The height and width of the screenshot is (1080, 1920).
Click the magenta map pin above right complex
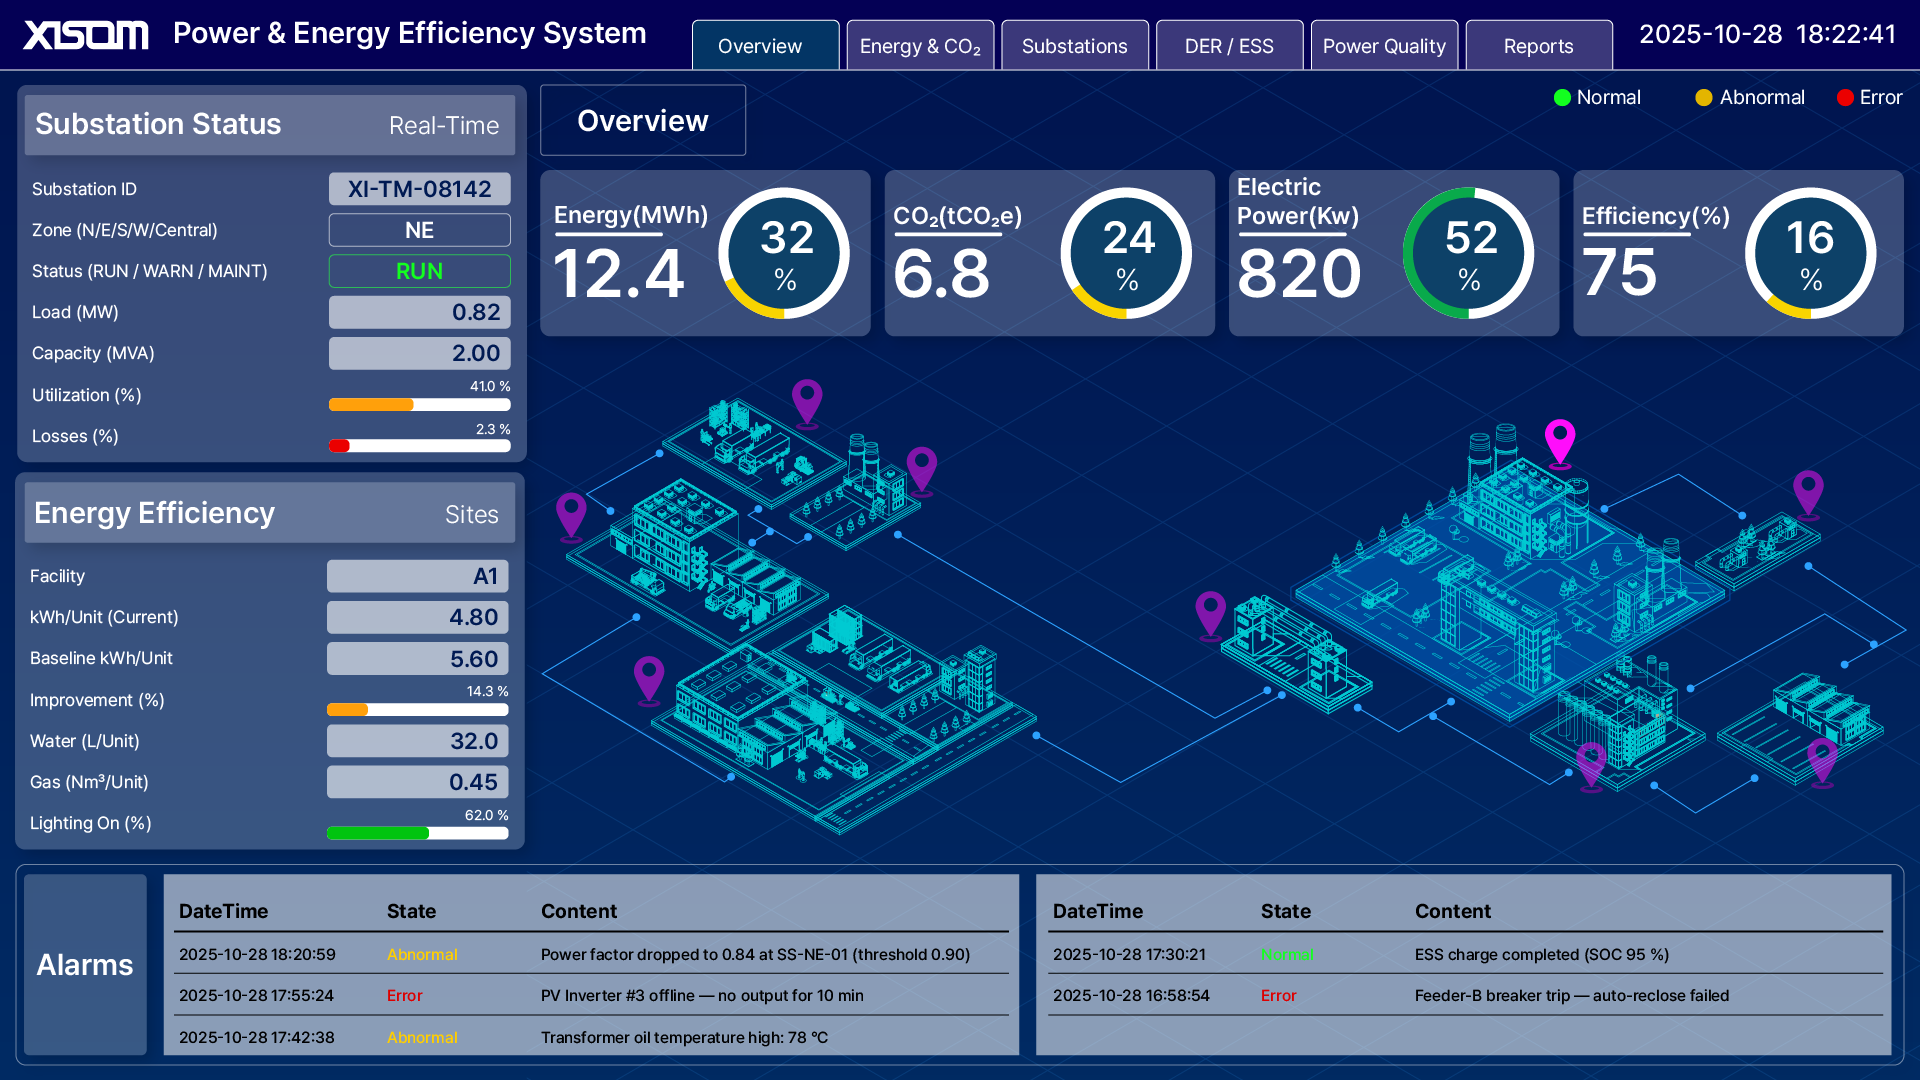[1560, 440]
